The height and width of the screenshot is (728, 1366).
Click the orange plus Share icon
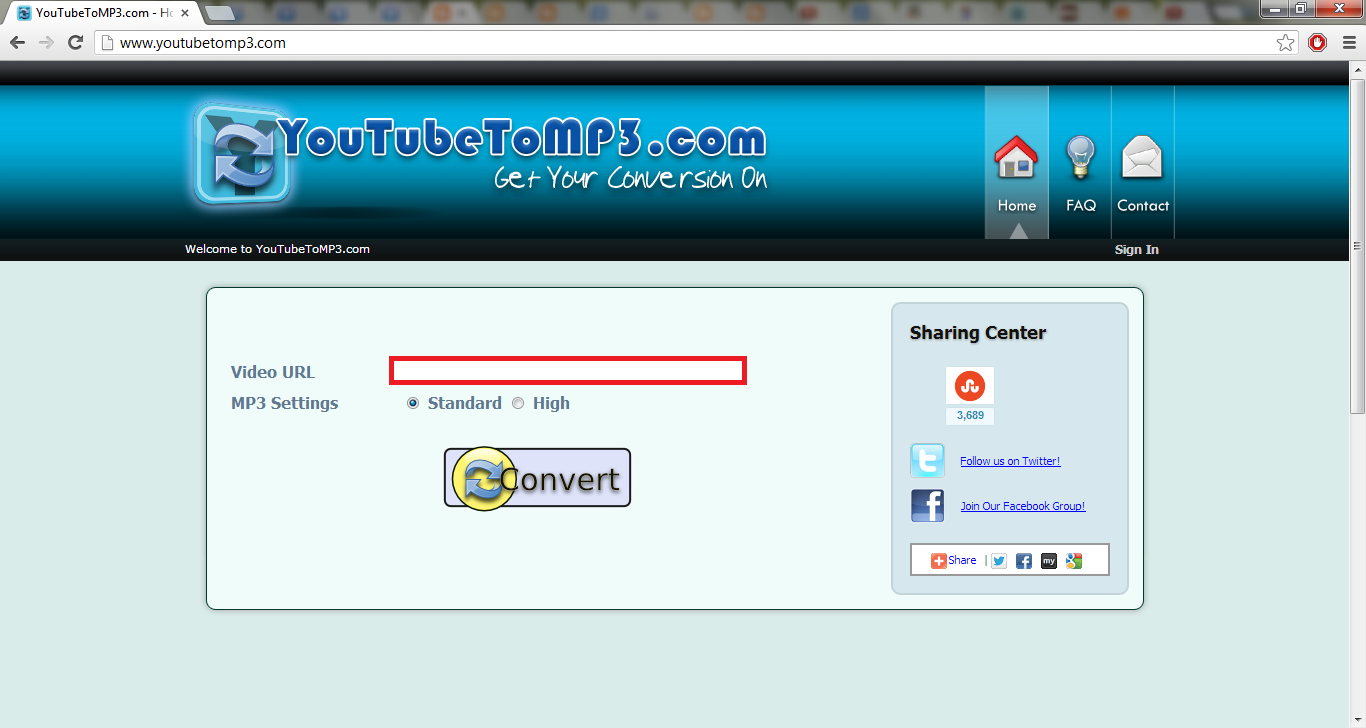click(x=939, y=561)
